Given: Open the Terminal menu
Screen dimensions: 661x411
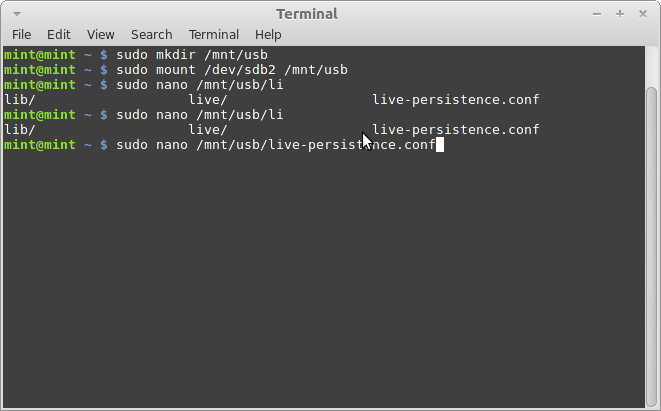Looking at the screenshot, I should click(x=213, y=34).
